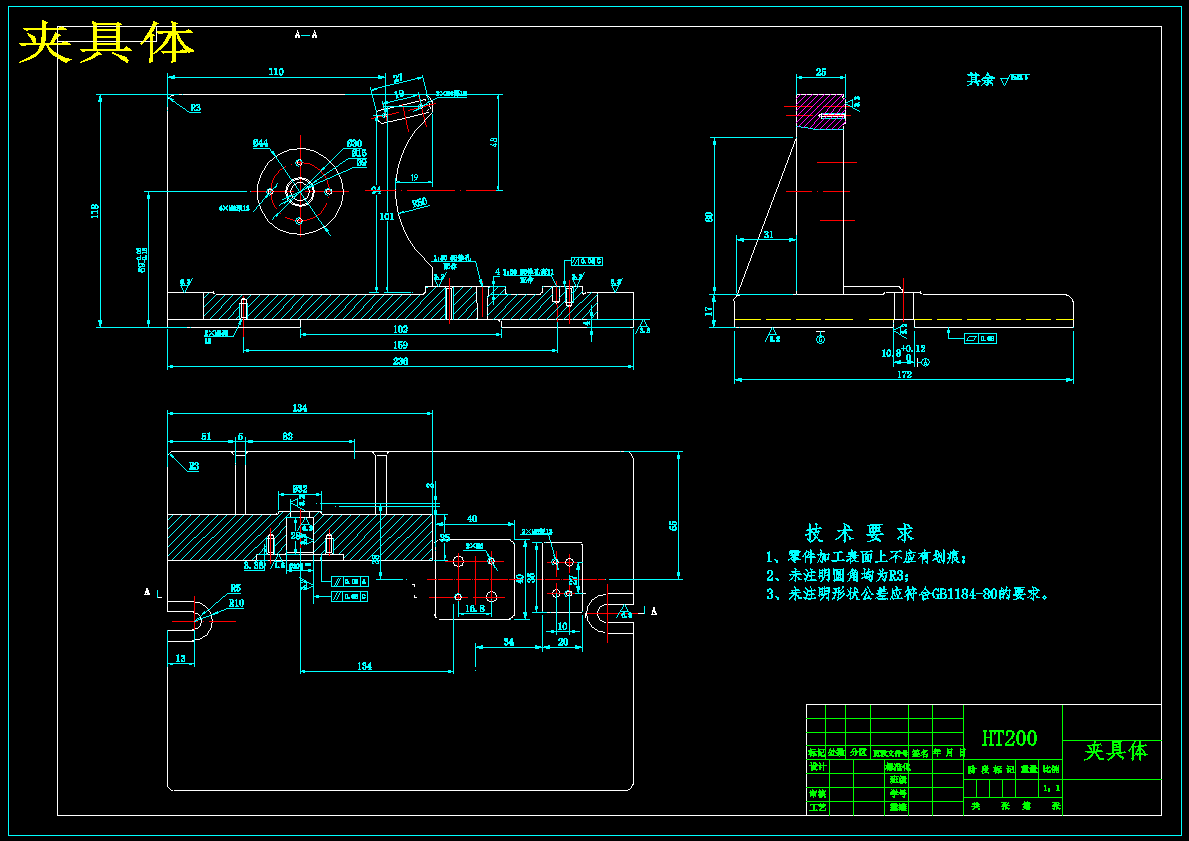Viewport: 1189px width, 841px height.
Task: Select the 31 rib dimension in side view
Action: point(768,234)
